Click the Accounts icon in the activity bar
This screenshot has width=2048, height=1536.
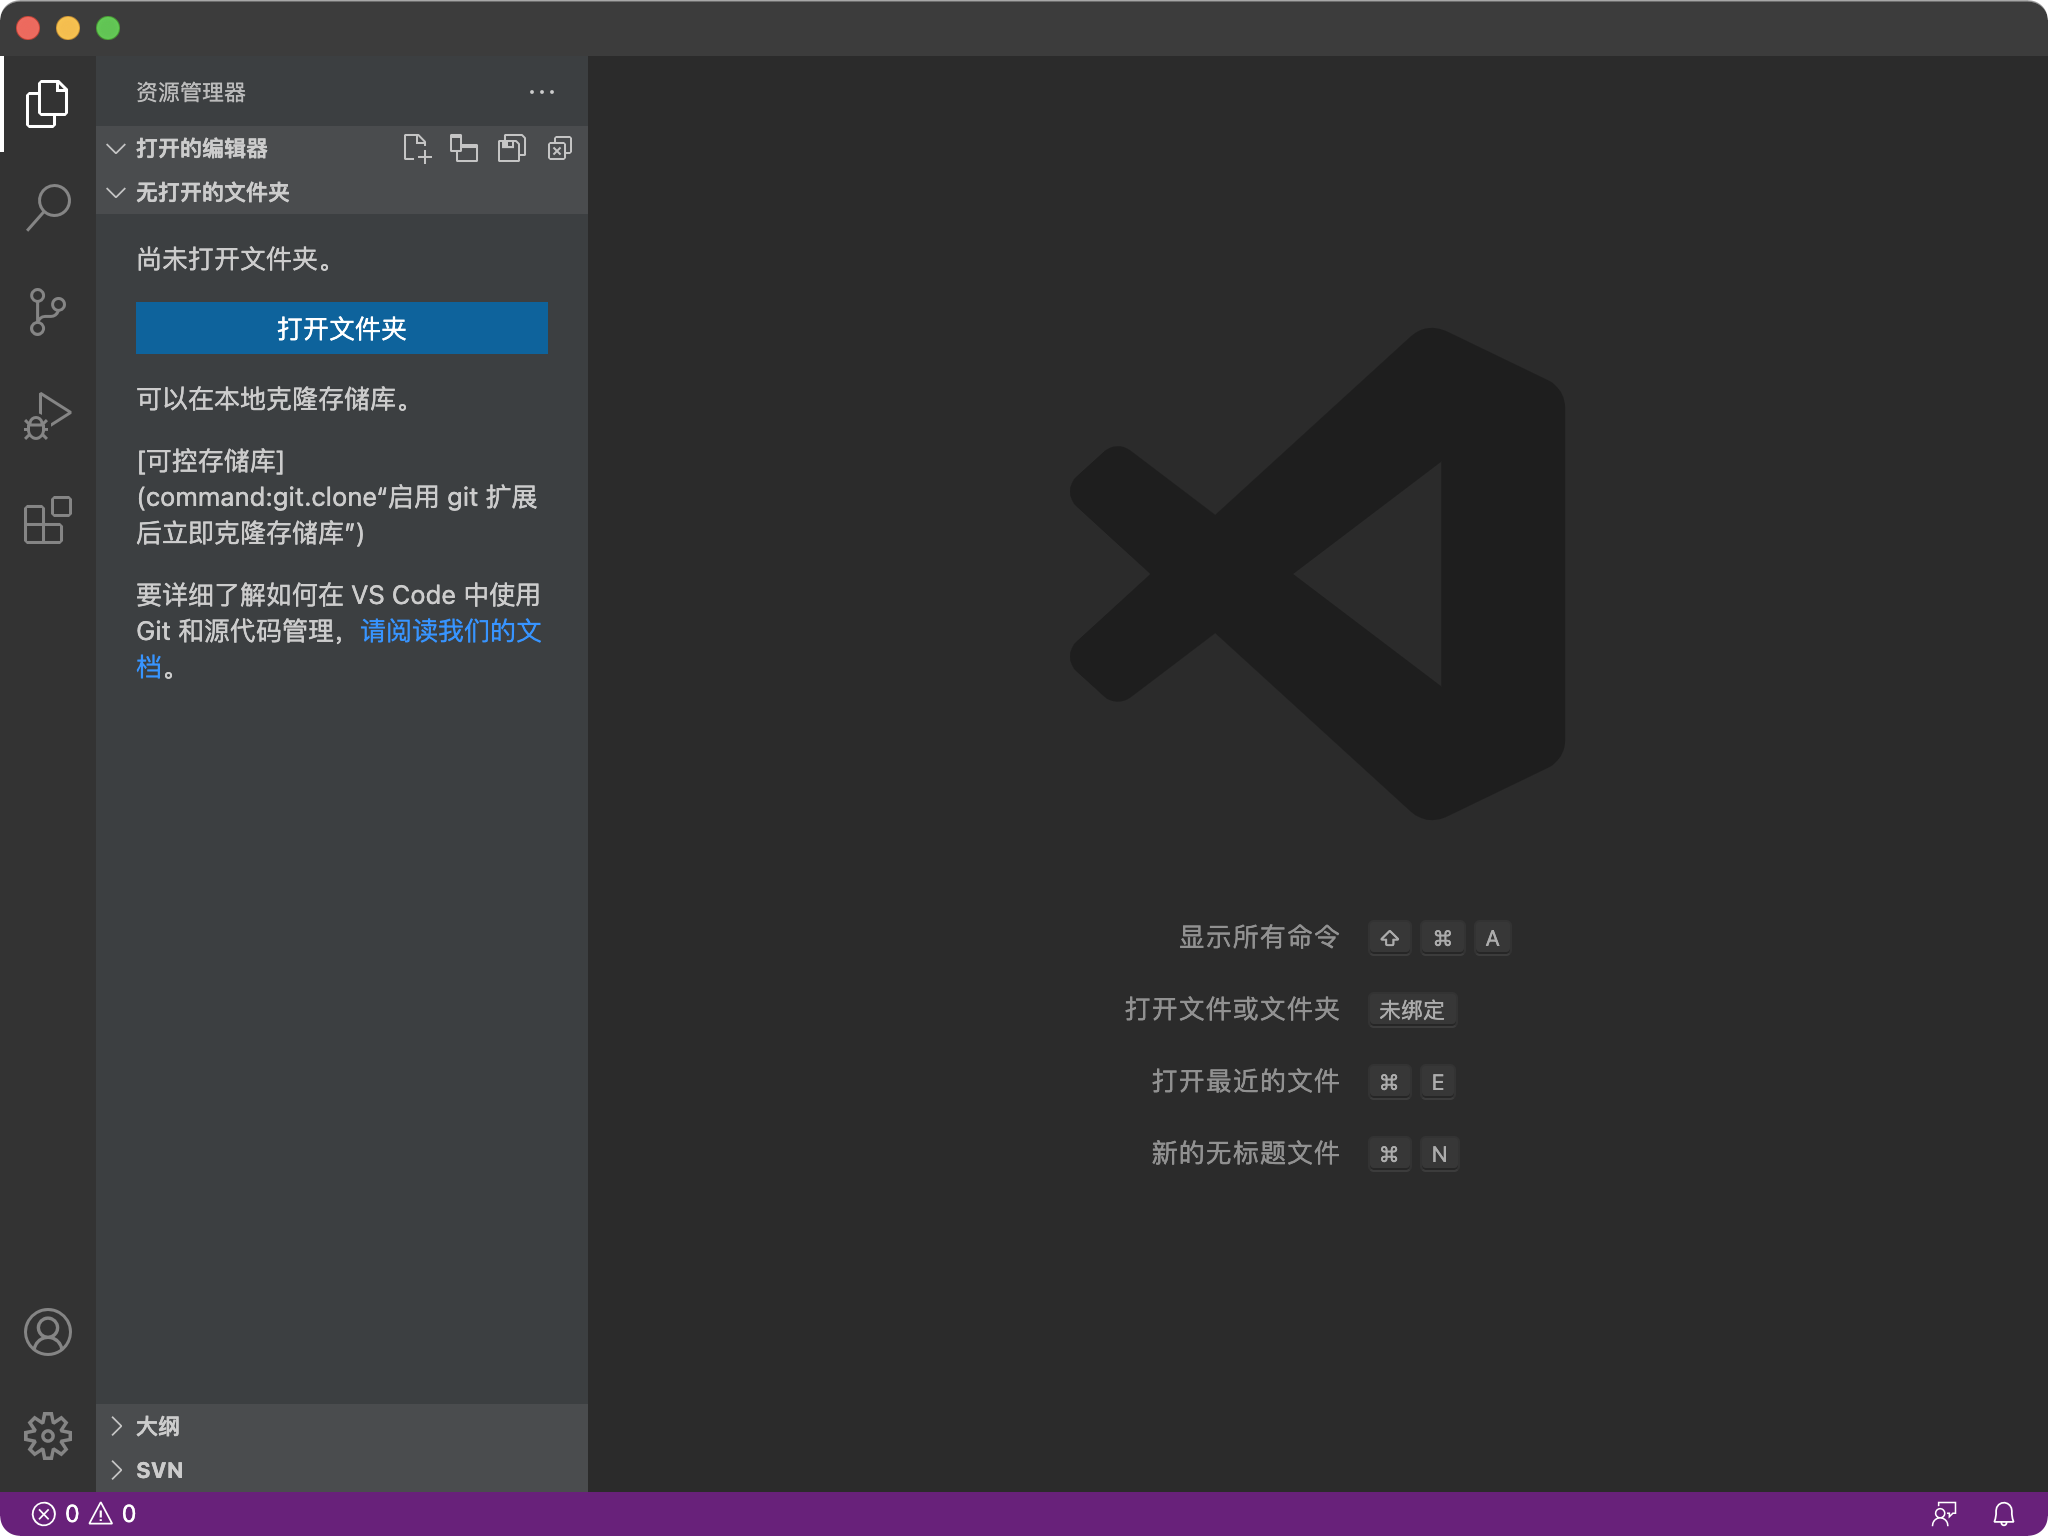(x=47, y=1332)
